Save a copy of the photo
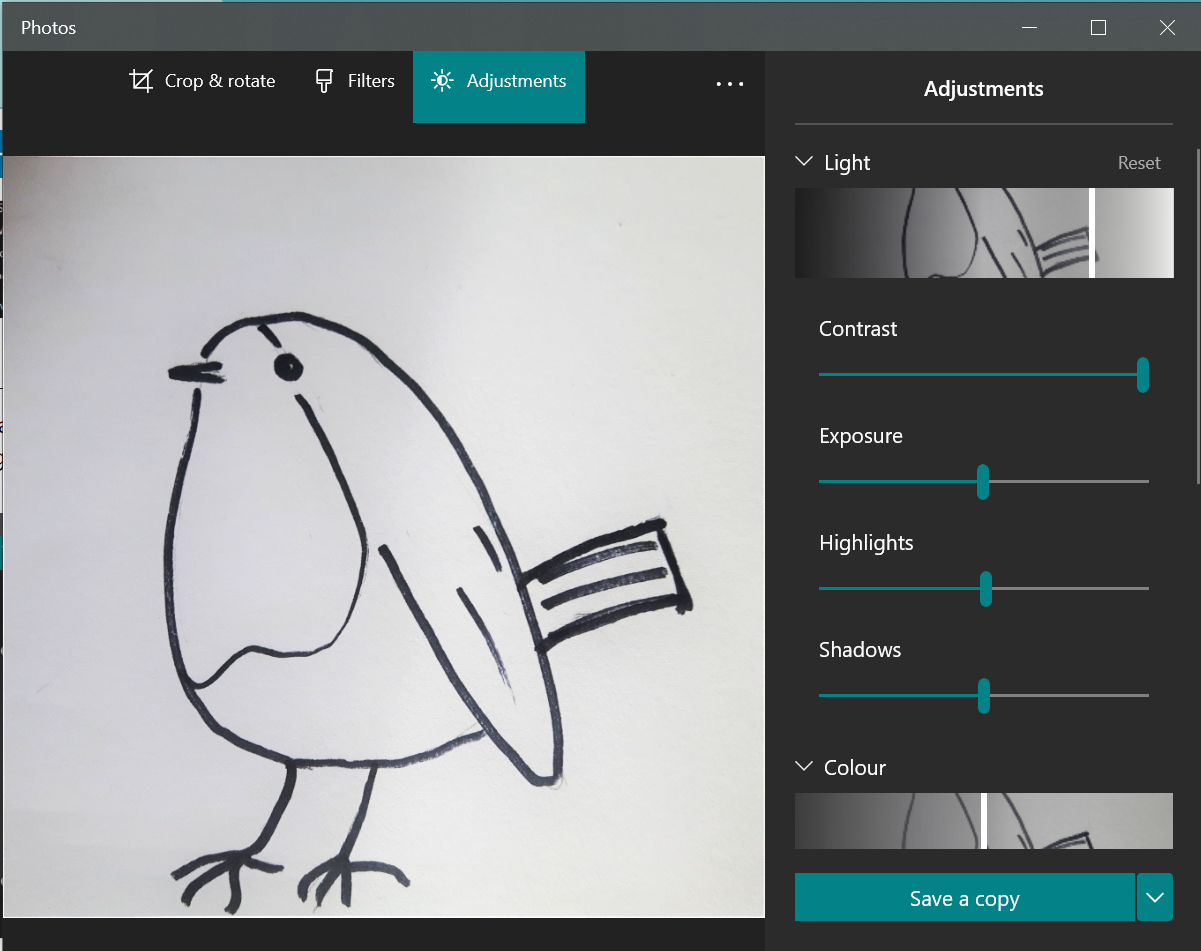 pyautogui.click(x=965, y=898)
